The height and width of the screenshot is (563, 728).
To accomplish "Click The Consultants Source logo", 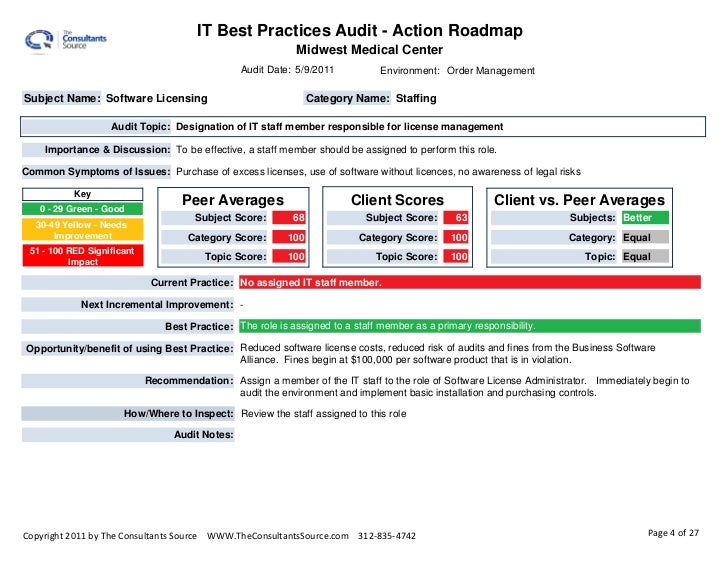I will pyautogui.click(x=66, y=41).
